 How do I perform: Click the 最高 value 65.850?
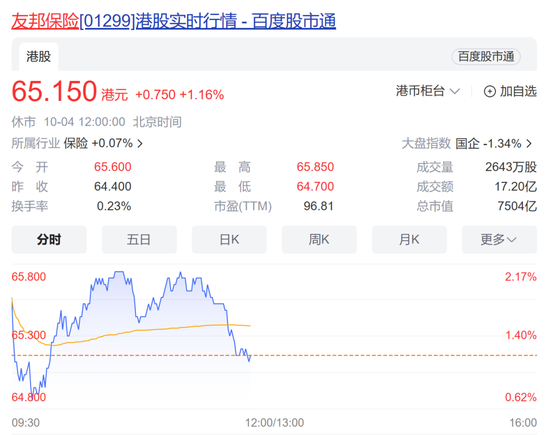(315, 167)
